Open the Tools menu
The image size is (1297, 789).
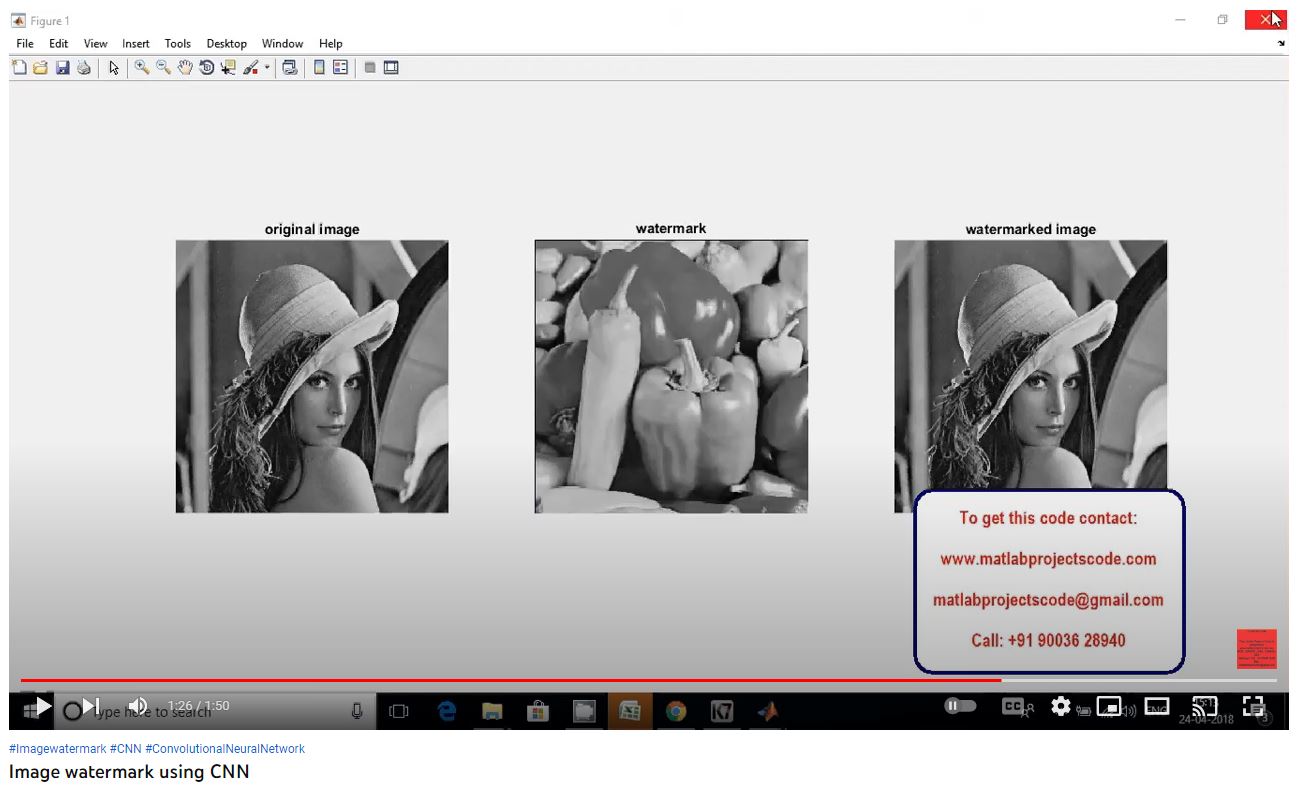coord(178,44)
